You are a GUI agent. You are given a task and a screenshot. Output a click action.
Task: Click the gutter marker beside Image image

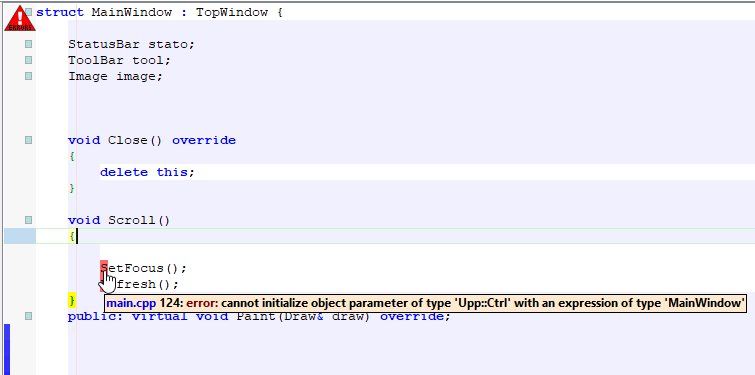28,76
